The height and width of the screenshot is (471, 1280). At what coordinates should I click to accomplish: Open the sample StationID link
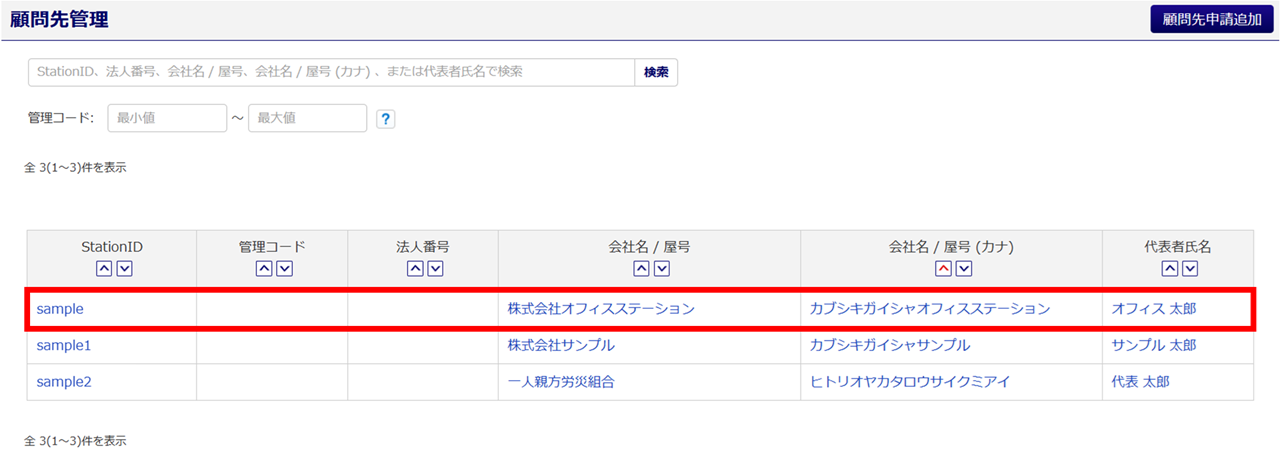click(x=60, y=309)
